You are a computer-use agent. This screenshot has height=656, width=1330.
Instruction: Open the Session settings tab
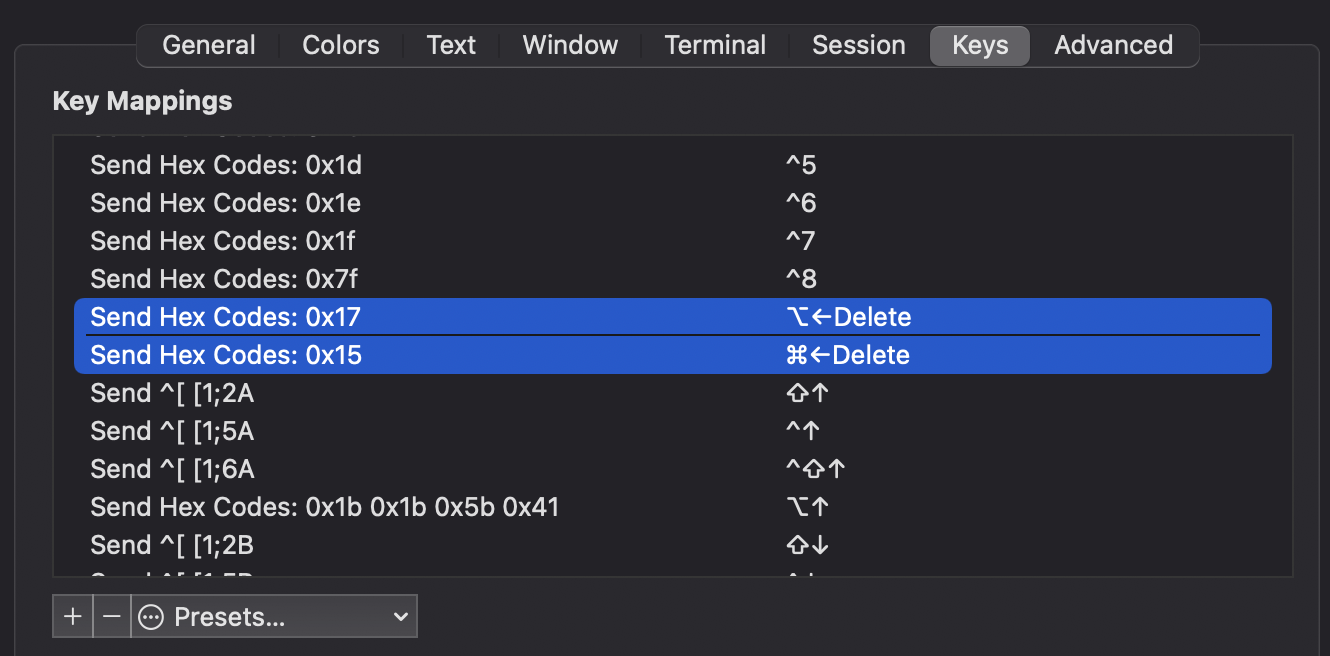click(858, 45)
